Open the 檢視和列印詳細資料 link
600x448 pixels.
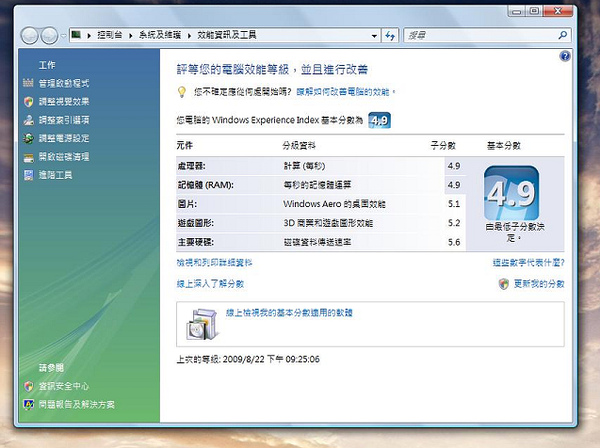[214, 263]
